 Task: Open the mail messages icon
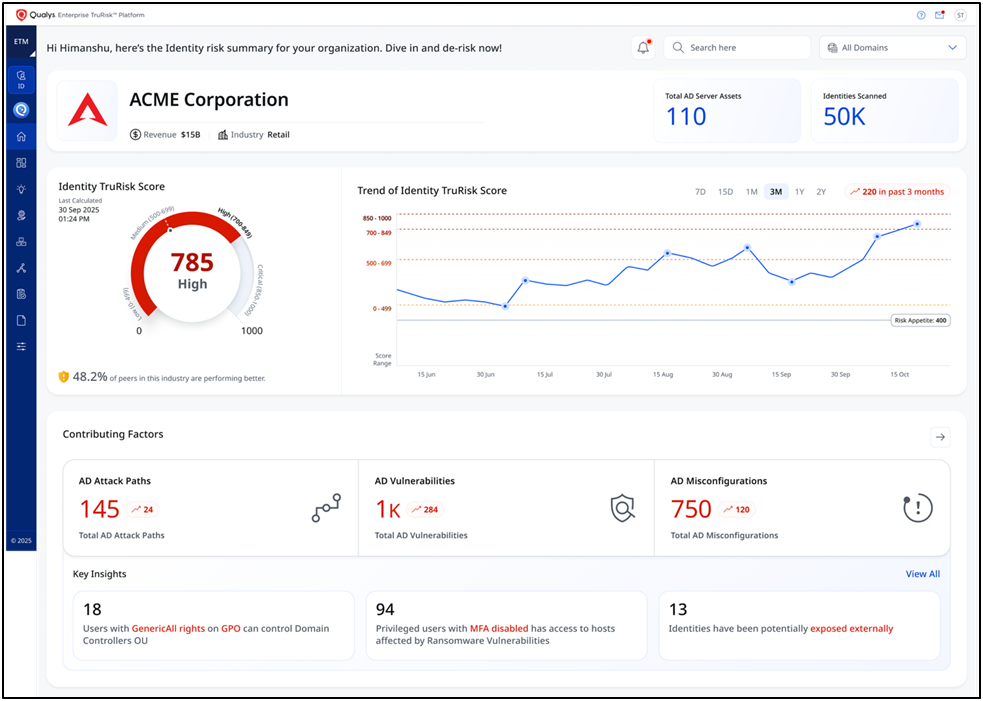click(939, 15)
